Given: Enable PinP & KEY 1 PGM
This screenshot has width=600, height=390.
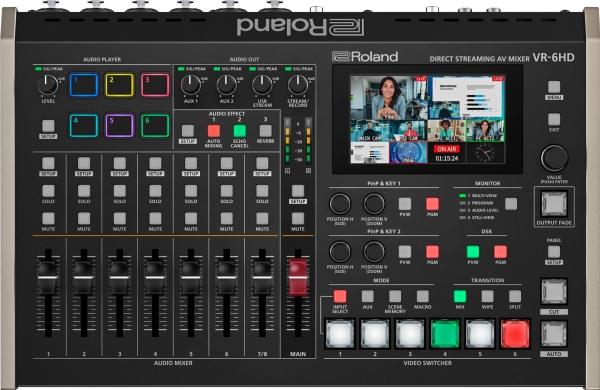Looking at the screenshot, I should pyautogui.click(x=432, y=204).
